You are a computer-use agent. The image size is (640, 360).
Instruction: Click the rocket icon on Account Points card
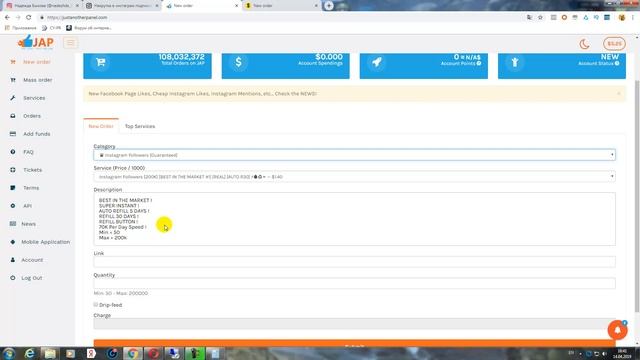click(376, 62)
